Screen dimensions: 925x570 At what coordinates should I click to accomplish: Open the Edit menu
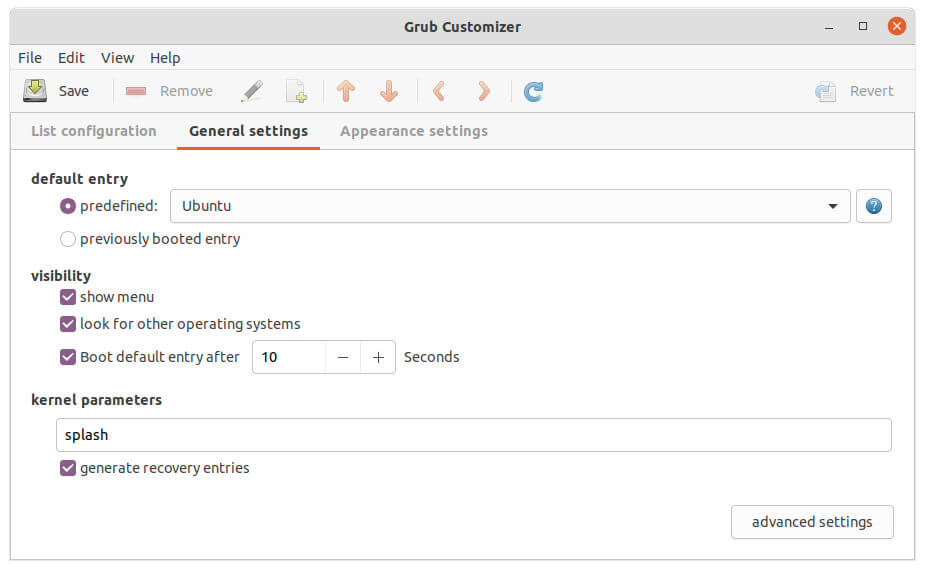point(71,58)
